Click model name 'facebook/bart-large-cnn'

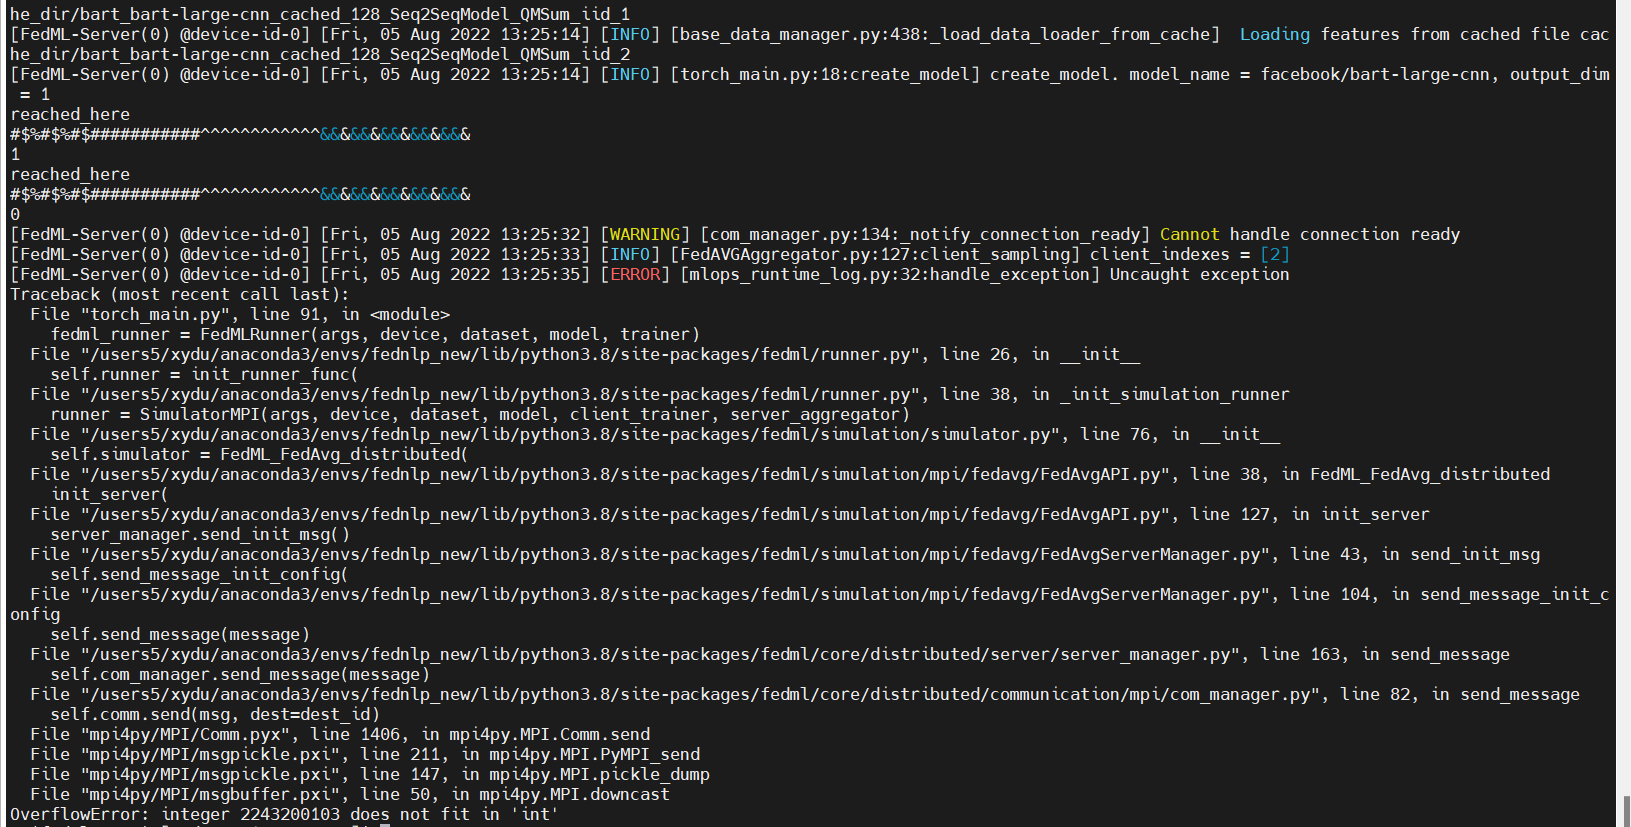point(1375,74)
